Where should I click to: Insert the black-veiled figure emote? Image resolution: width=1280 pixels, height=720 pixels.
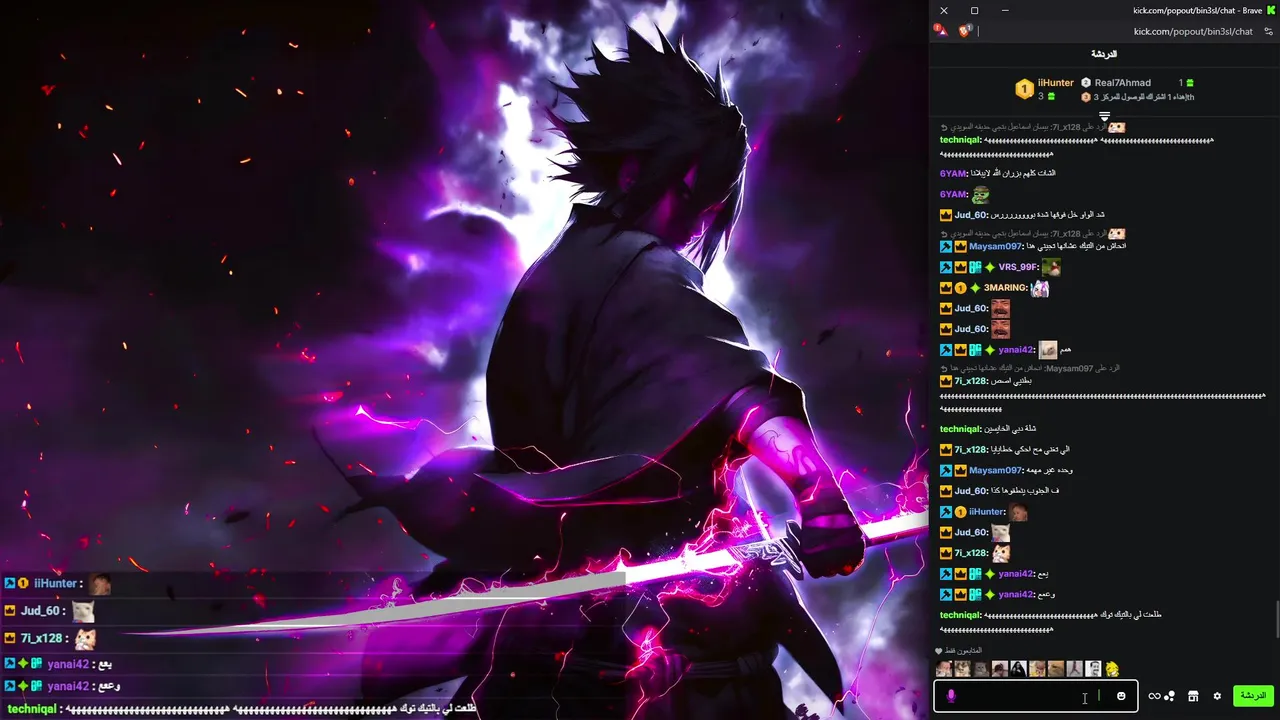[x=1018, y=669]
